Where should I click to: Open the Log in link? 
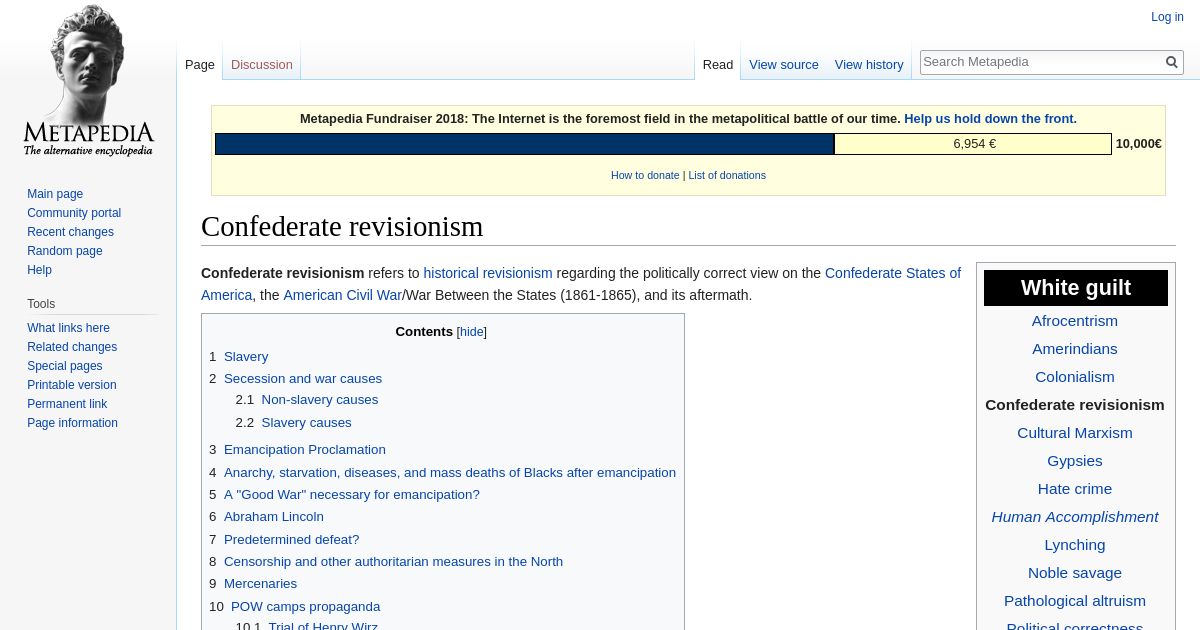click(1167, 17)
